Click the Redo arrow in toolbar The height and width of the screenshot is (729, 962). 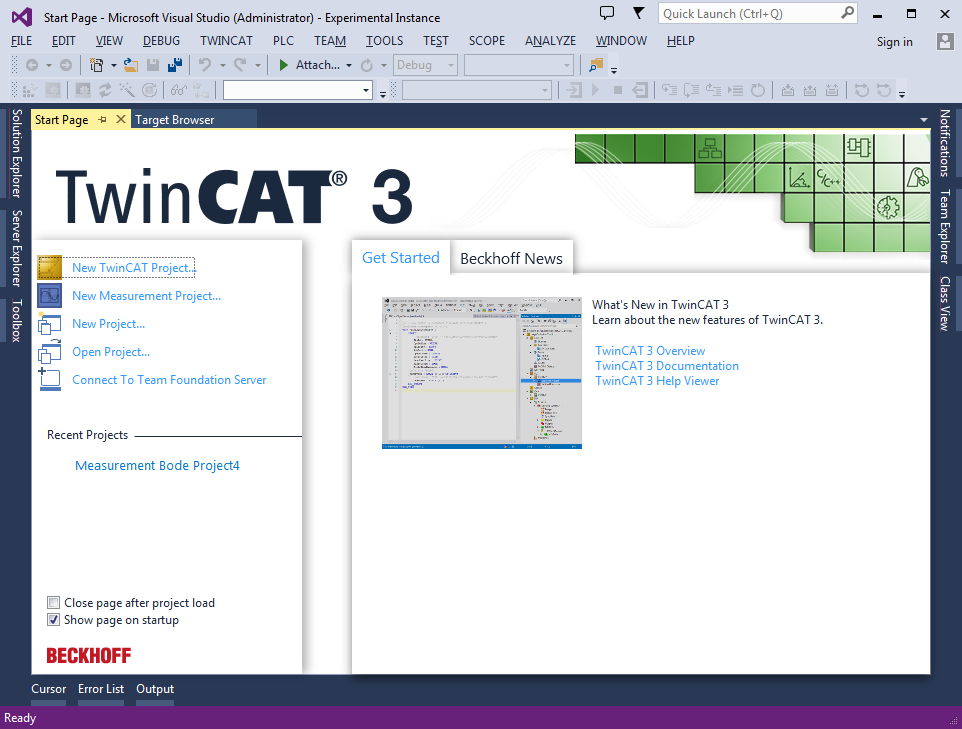click(x=240, y=65)
